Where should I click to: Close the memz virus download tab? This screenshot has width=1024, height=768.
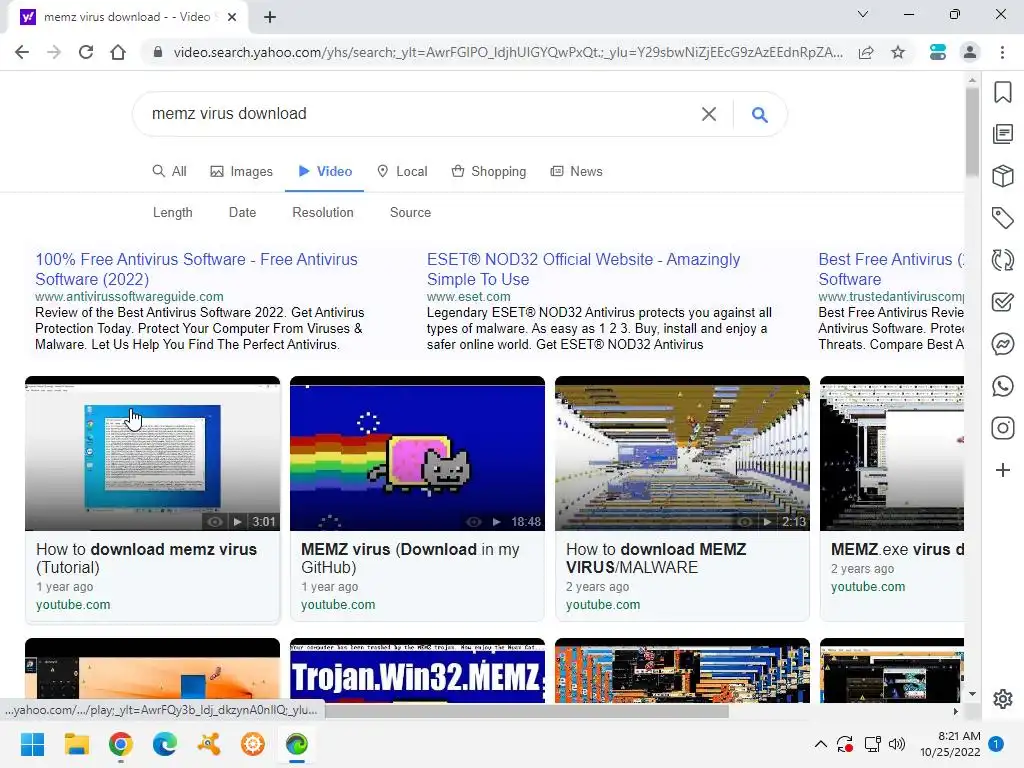point(232,17)
